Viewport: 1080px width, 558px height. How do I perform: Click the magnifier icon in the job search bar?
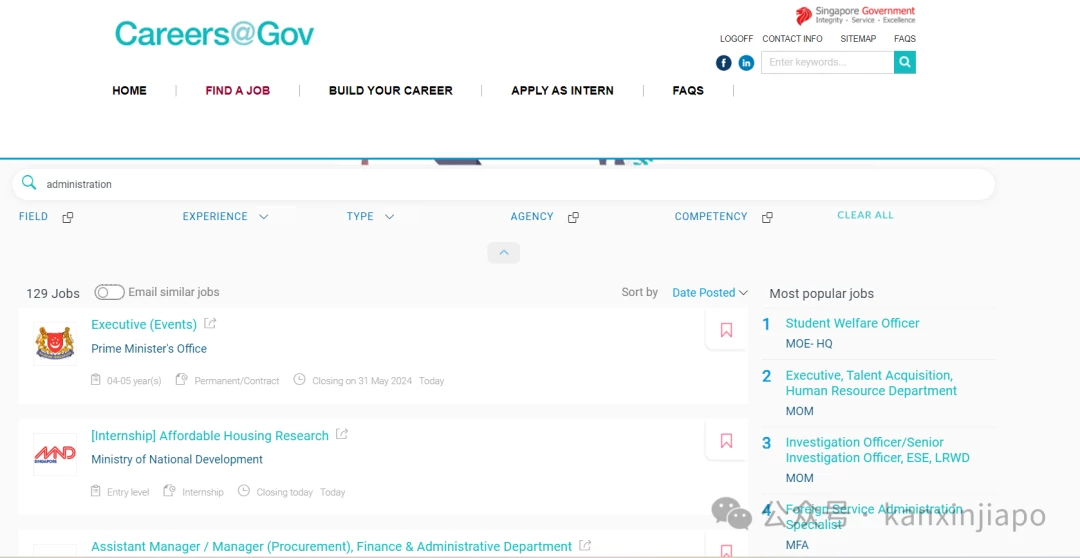(29, 183)
